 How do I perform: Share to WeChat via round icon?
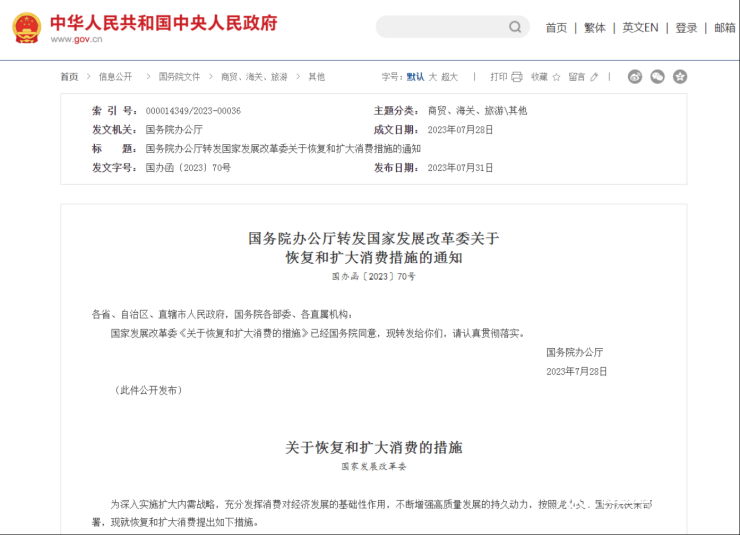pos(657,77)
